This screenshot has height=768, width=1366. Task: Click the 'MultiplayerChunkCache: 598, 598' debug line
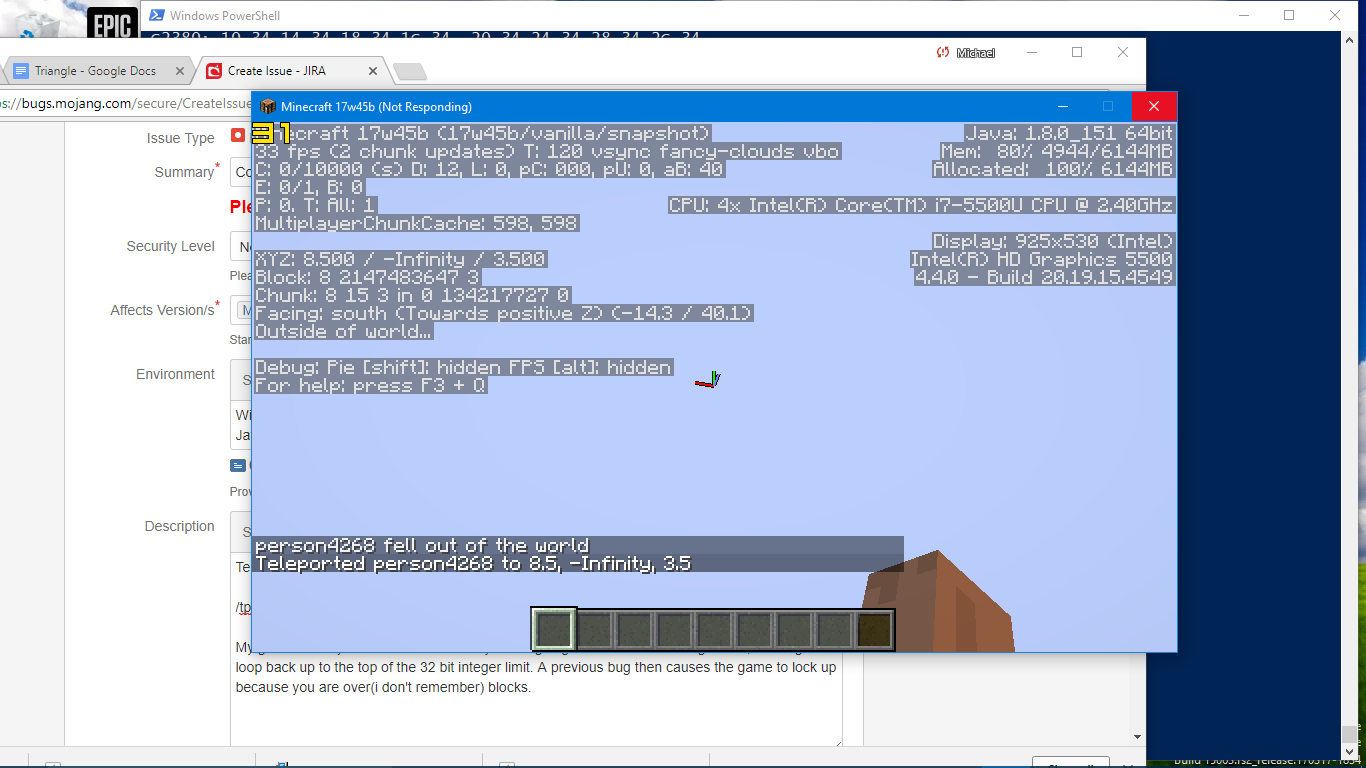[x=416, y=224]
